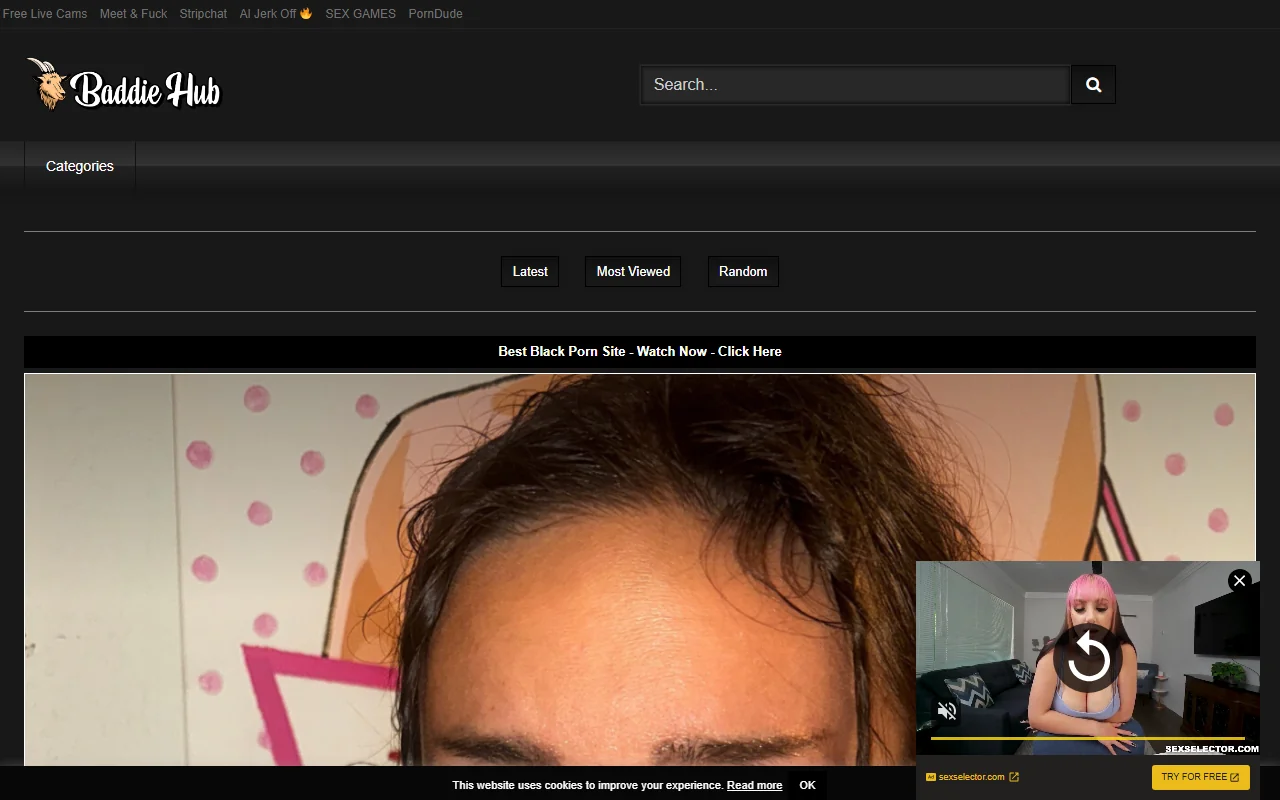Click the flame emoji in the top bar
This screenshot has height=800, width=1280.
point(305,13)
